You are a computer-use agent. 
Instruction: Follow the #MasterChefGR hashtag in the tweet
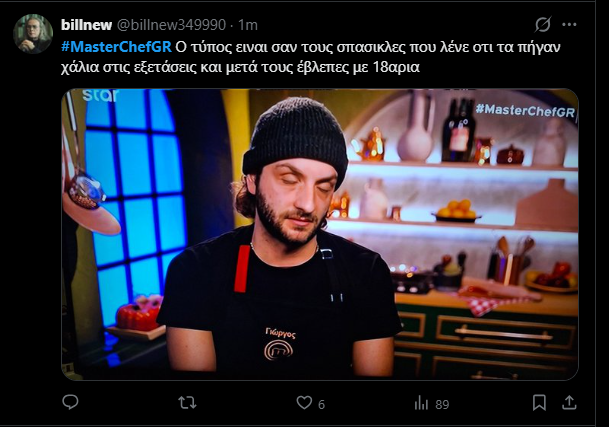(x=116, y=47)
